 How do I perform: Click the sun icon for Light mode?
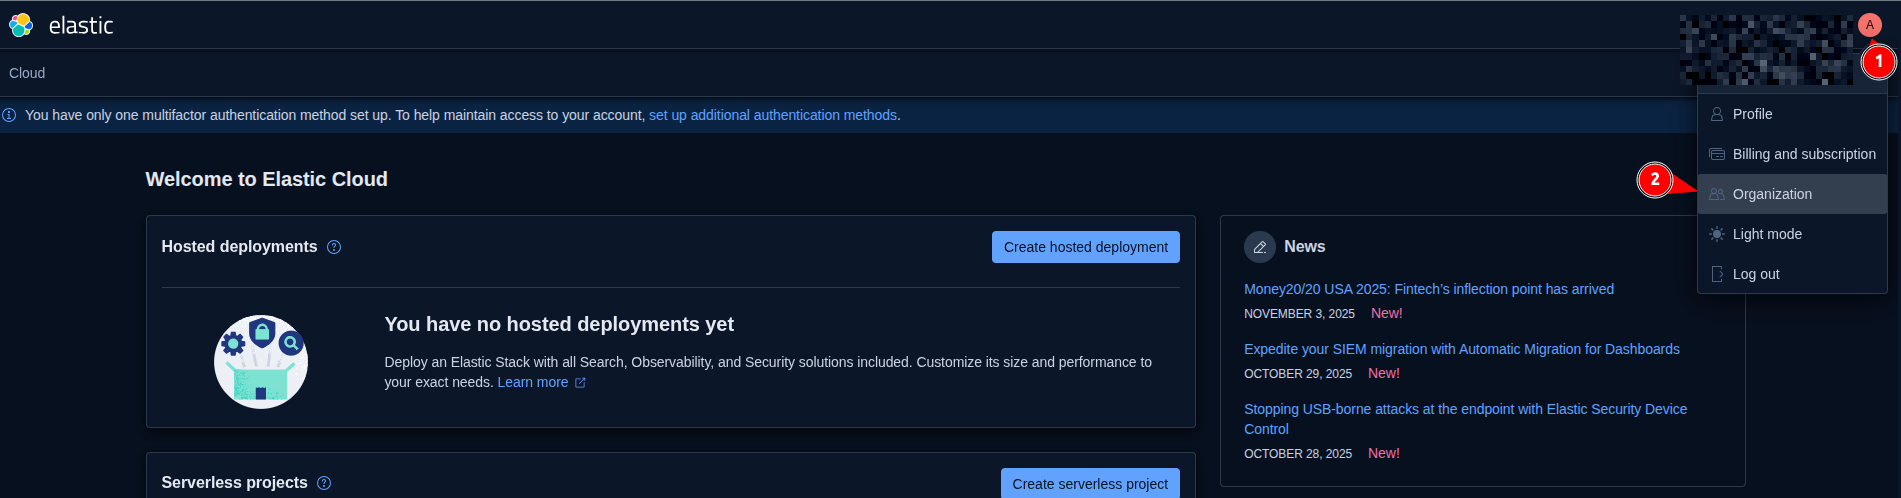click(1717, 234)
